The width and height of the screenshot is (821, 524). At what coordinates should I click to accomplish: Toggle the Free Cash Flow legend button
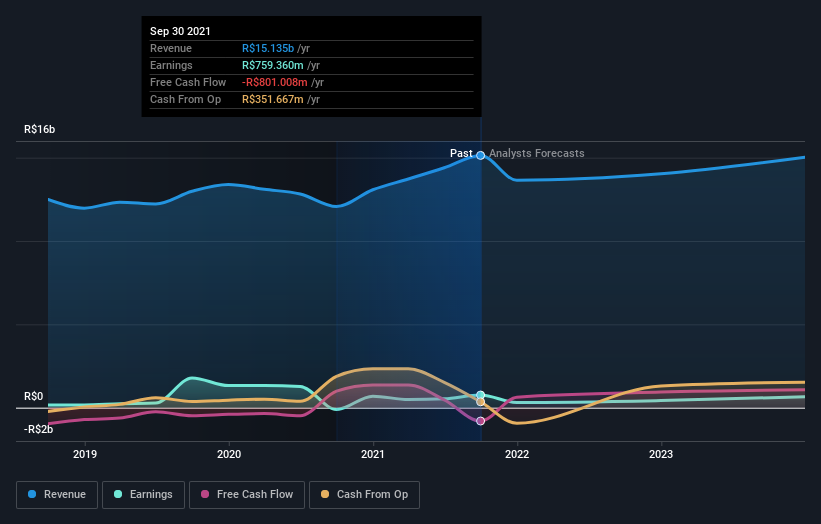coord(247,495)
